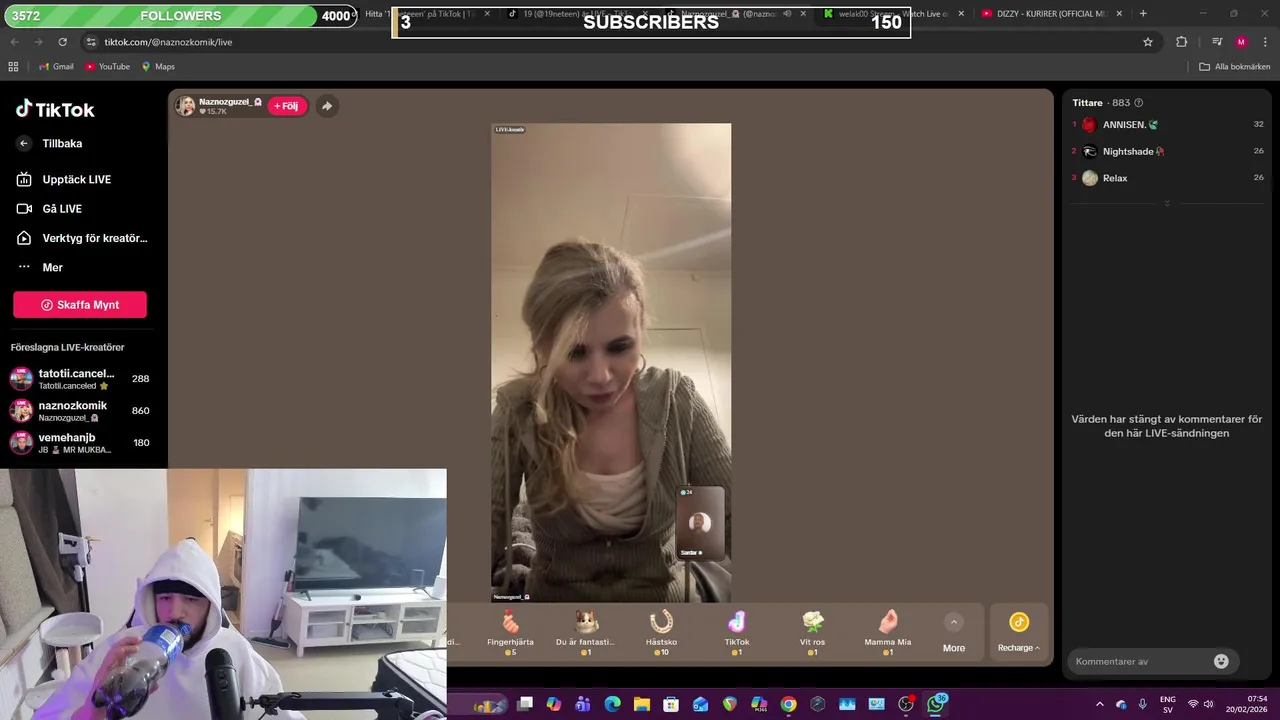Open the Chrome three-dot menu
The image size is (1280, 720).
coord(1266,42)
